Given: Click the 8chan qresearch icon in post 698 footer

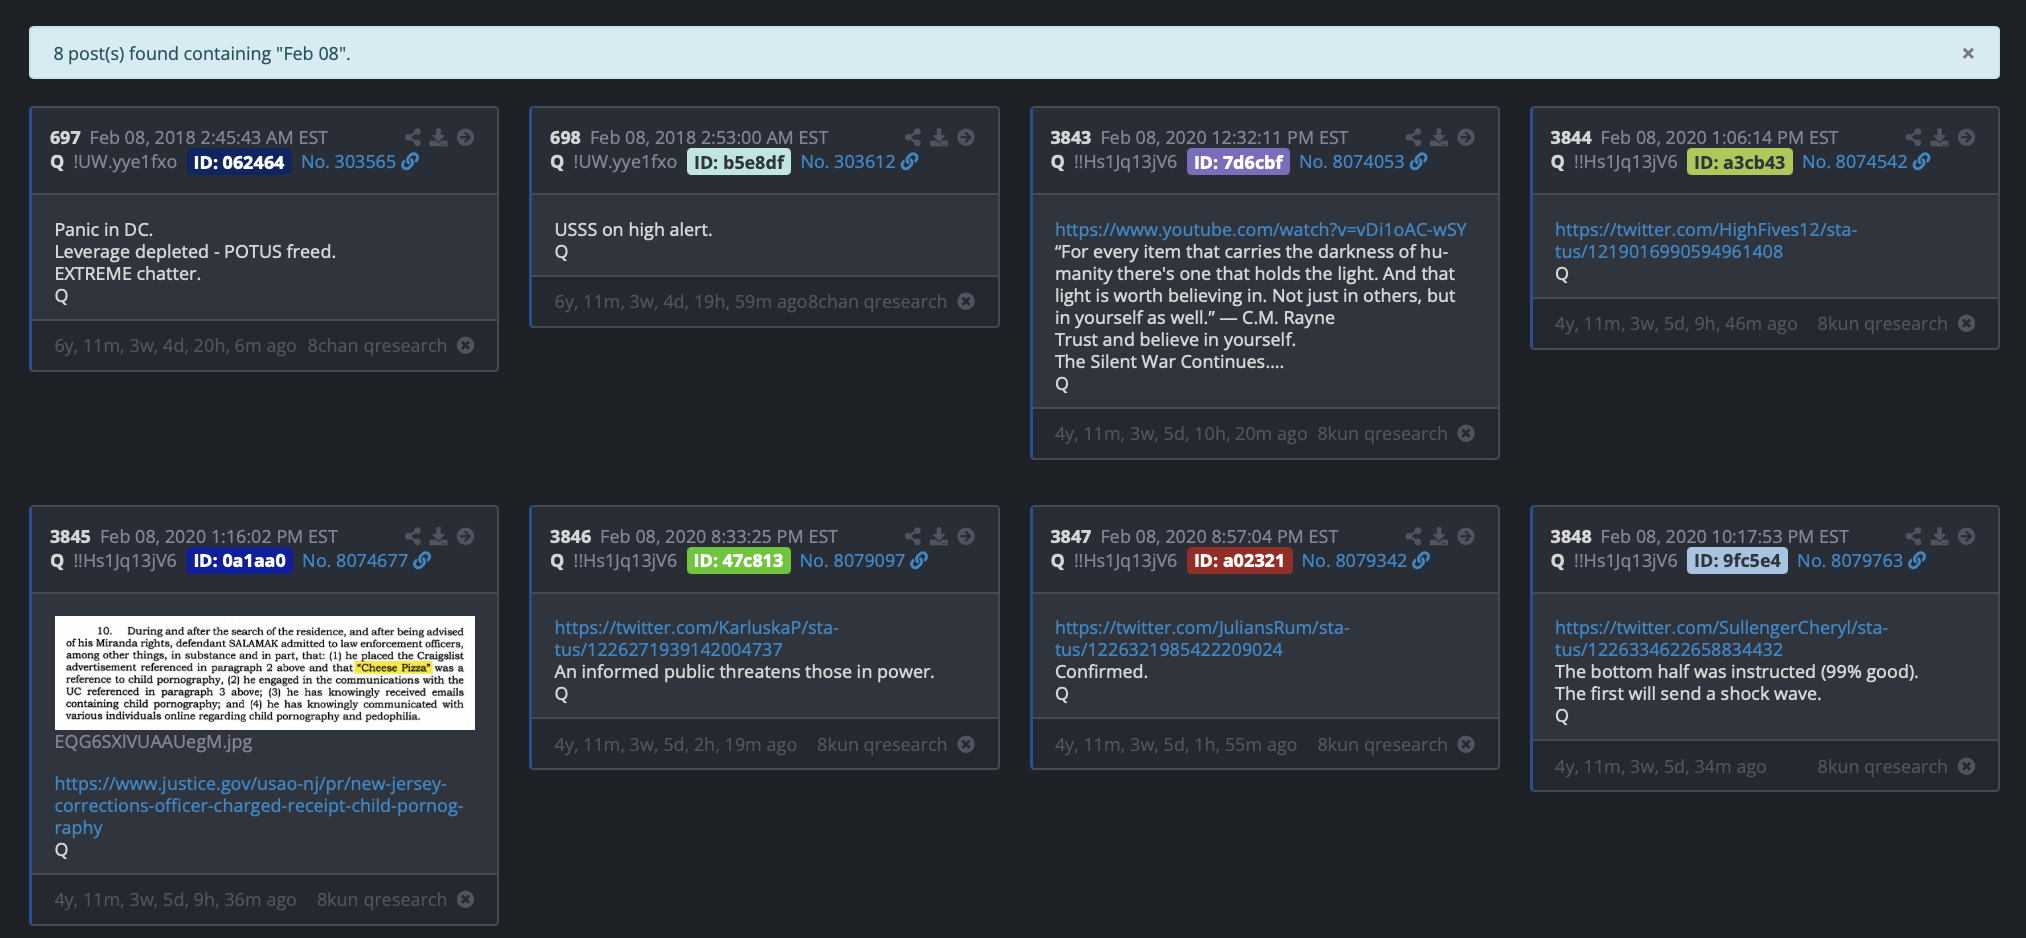Looking at the screenshot, I should pos(966,301).
